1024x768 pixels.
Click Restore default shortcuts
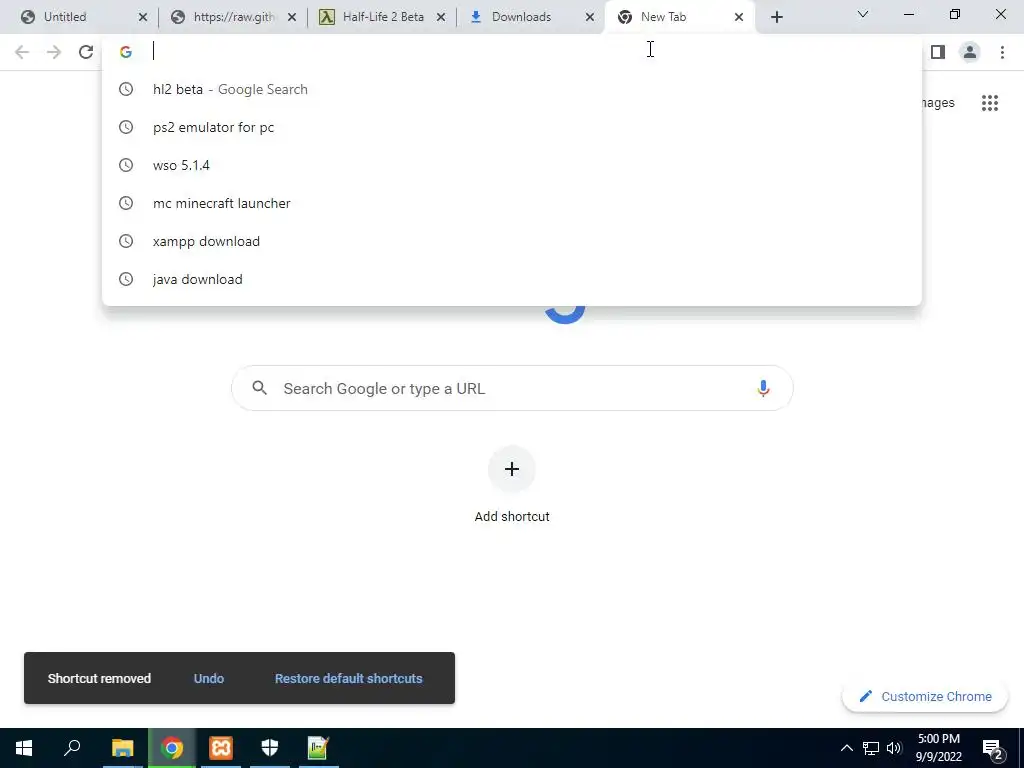click(348, 678)
